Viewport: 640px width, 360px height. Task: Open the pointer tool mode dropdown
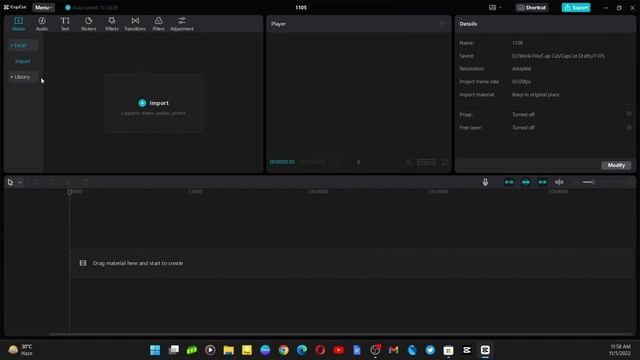[20, 182]
